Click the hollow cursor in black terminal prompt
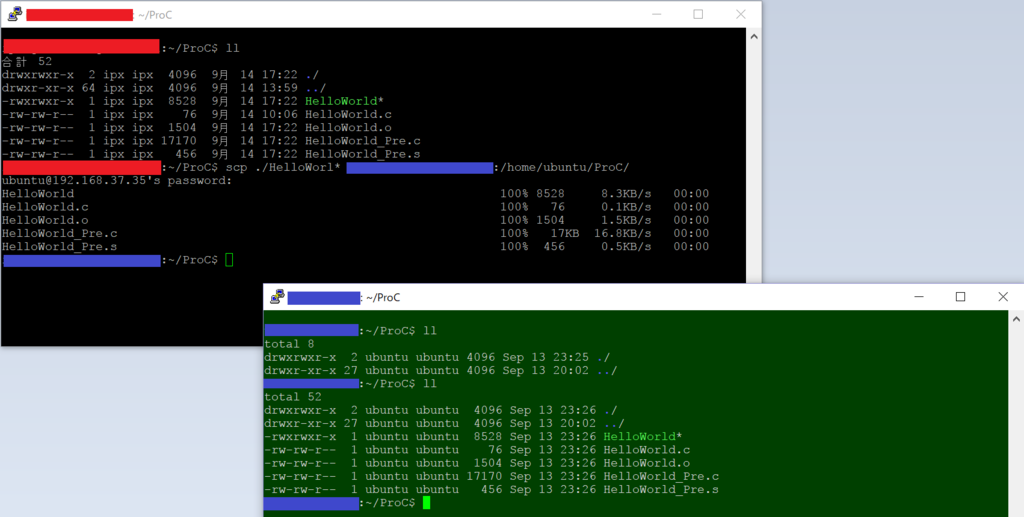The image size is (1024, 517). tap(229, 260)
